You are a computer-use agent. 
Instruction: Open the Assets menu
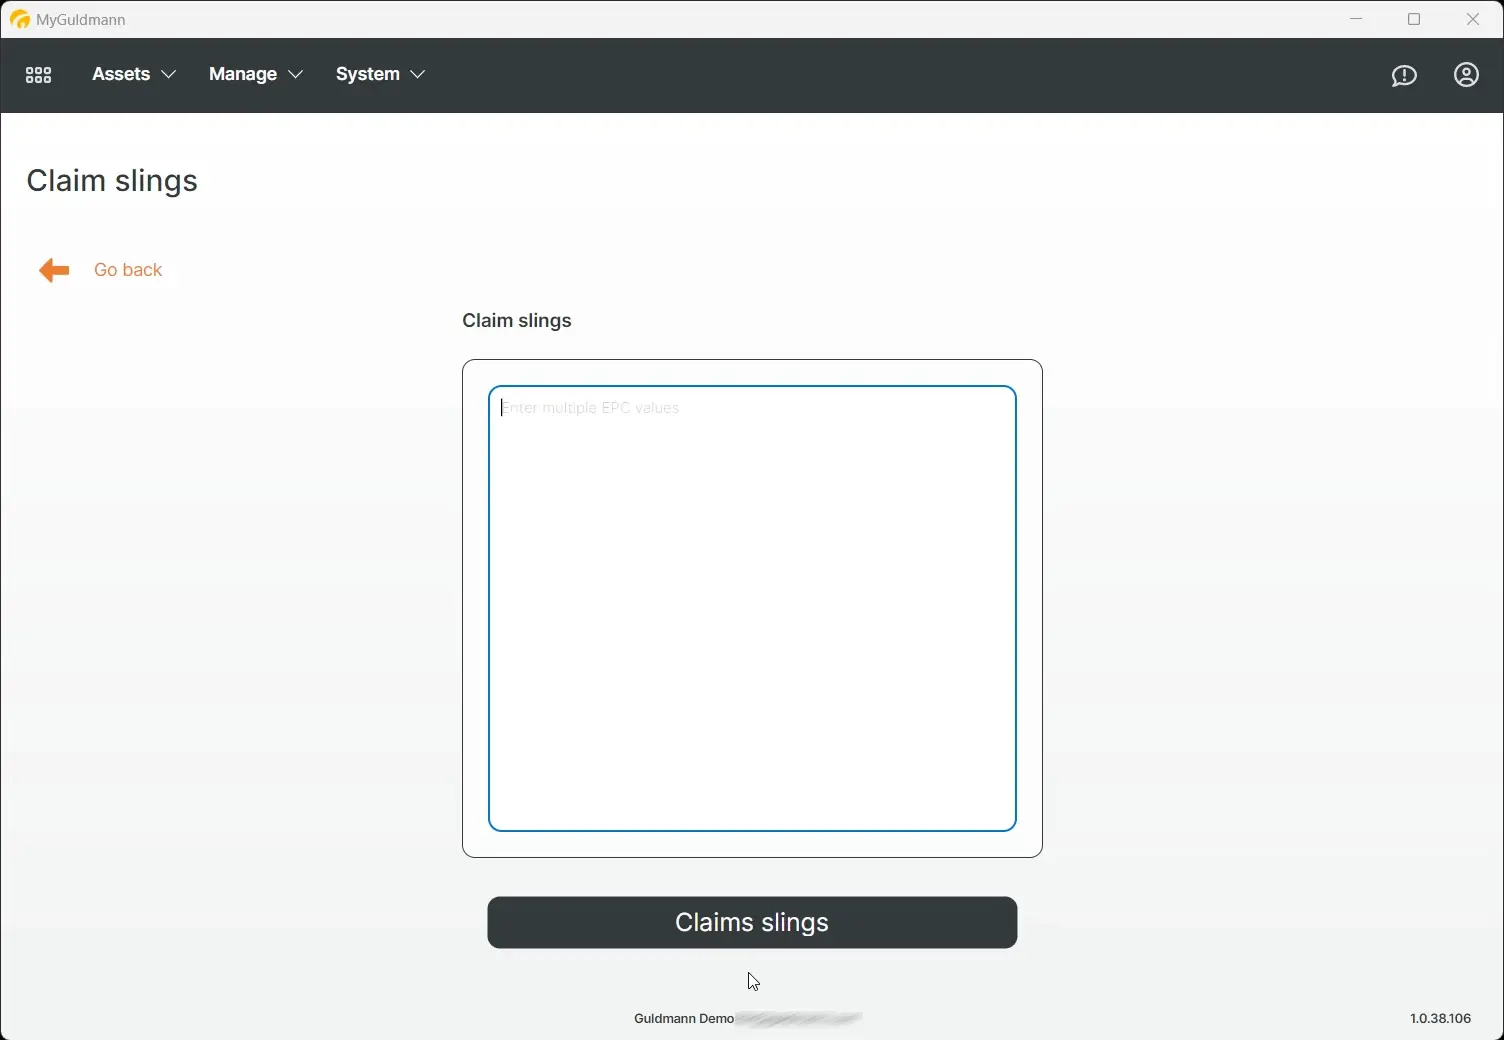121,74
